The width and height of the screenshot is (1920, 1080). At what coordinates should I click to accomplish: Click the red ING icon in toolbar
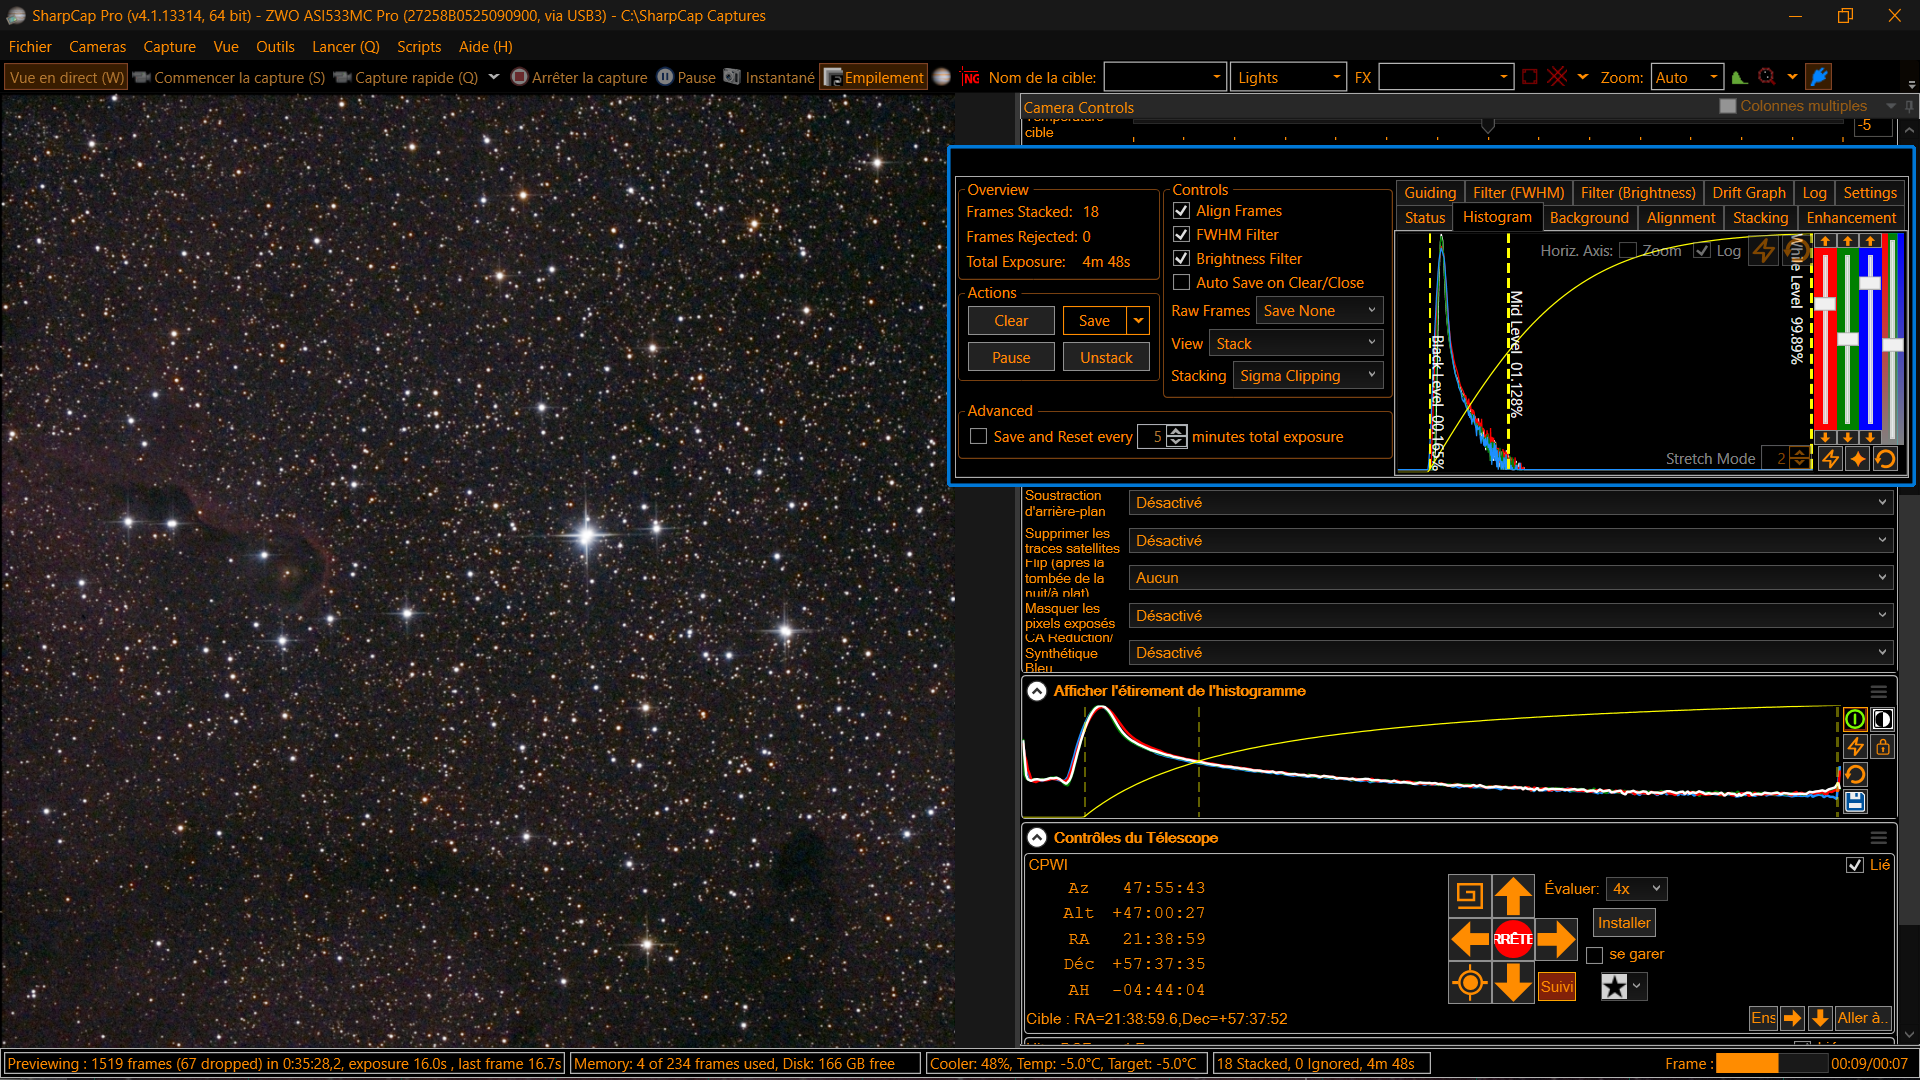click(971, 78)
